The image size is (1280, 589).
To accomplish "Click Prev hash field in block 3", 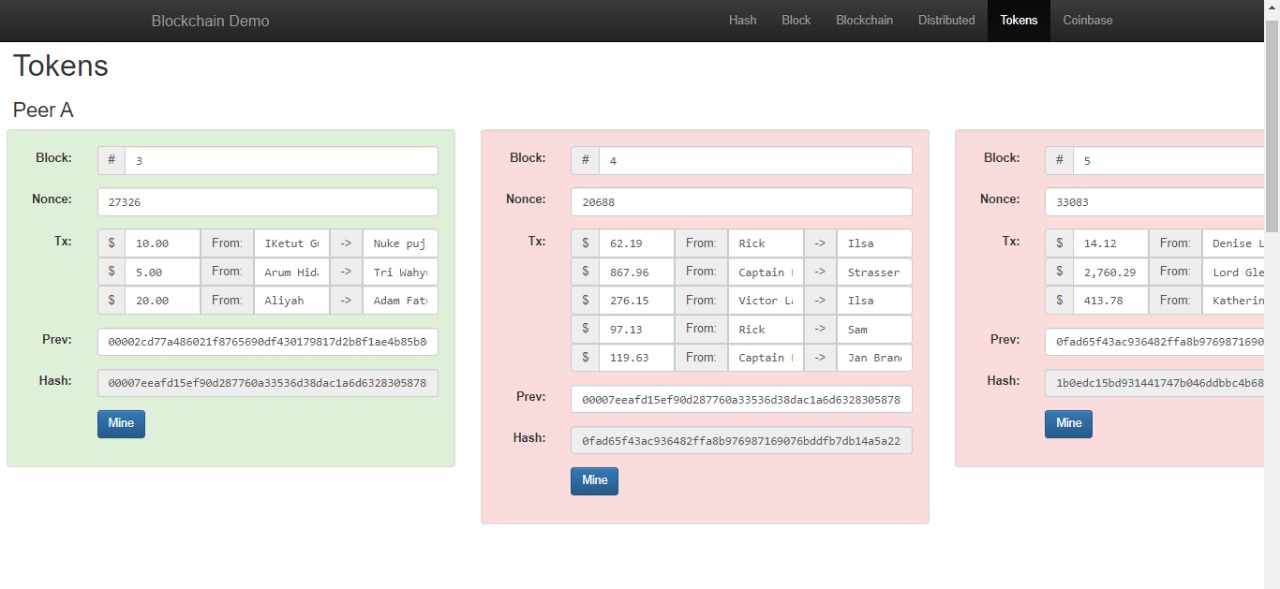I will [x=267, y=342].
